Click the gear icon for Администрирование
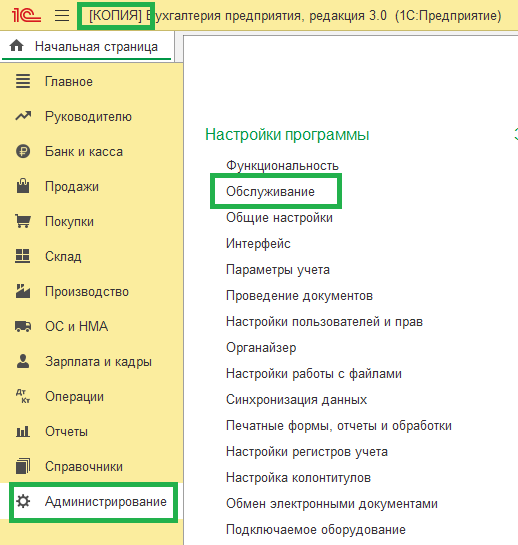The height and width of the screenshot is (545, 518). [23, 501]
